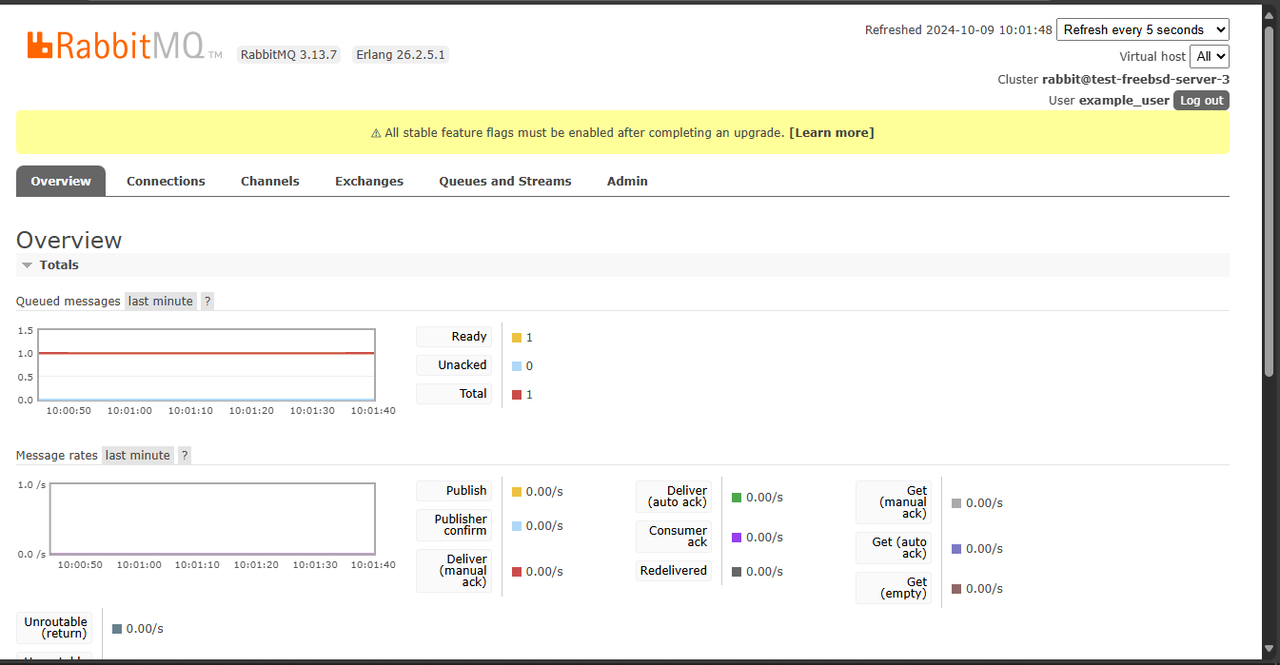Click the Erlang 26.2.5.1 version badge
The width and height of the screenshot is (1280, 665).
tap(401, 54)
